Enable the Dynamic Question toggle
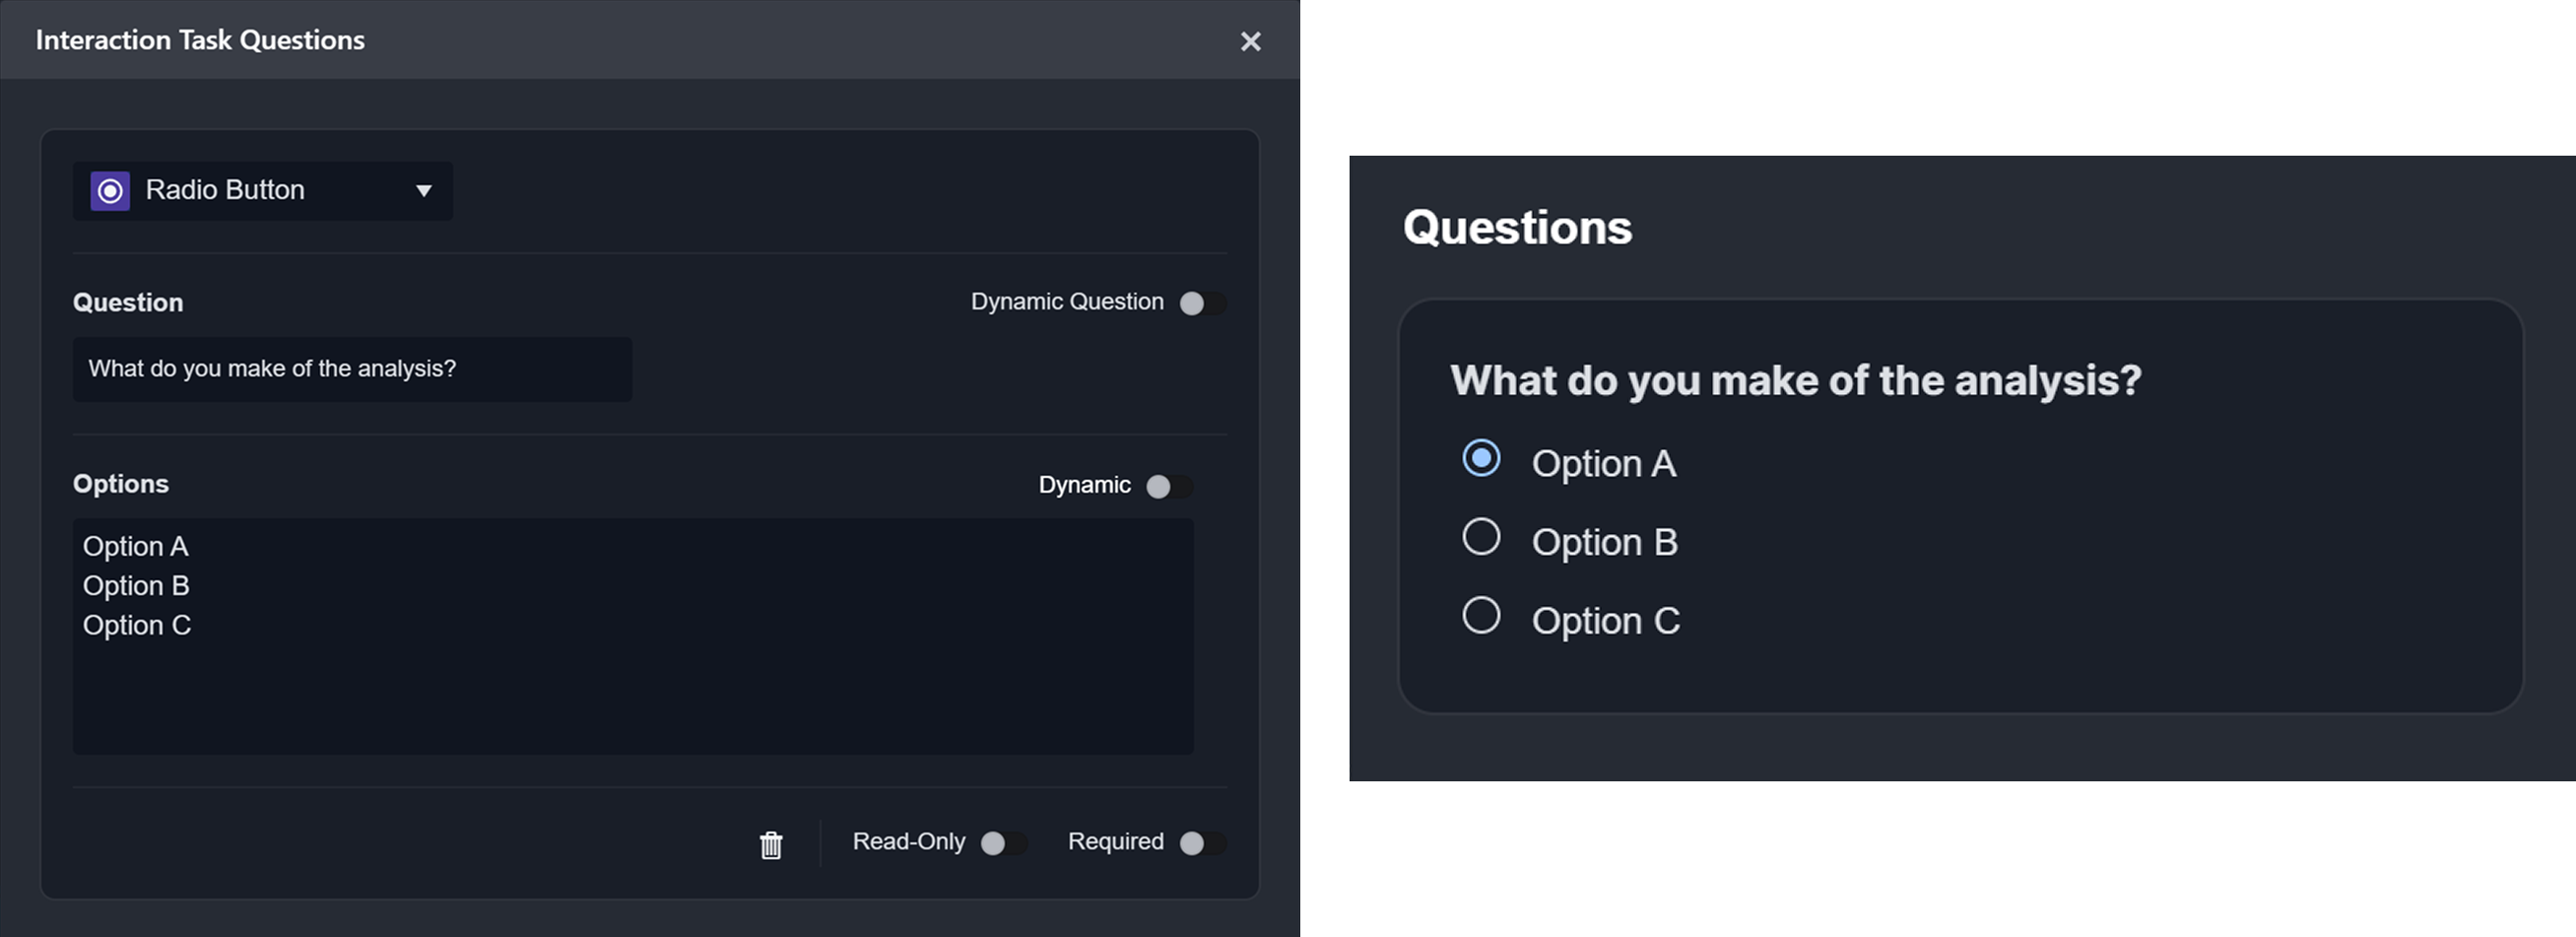The image size is (2576, 937). coord(1201,303)
